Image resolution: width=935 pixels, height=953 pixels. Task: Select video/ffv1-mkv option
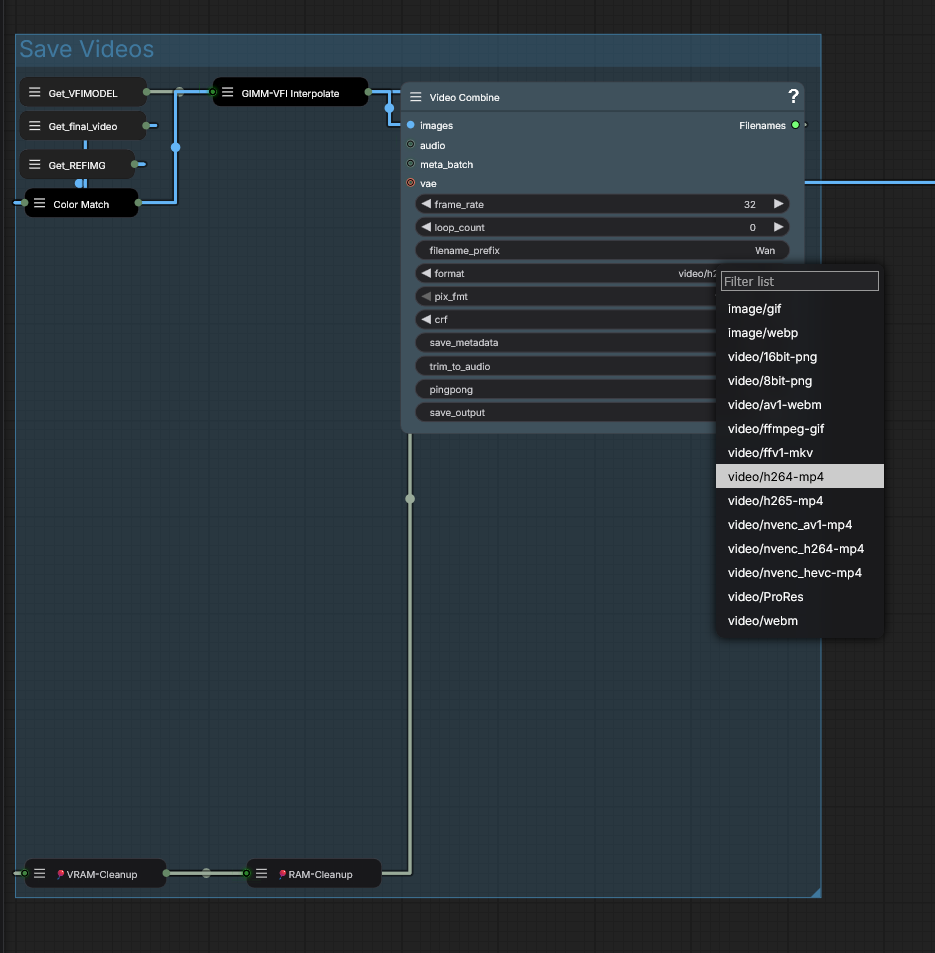pyautogui.click(x=799, y=453)
